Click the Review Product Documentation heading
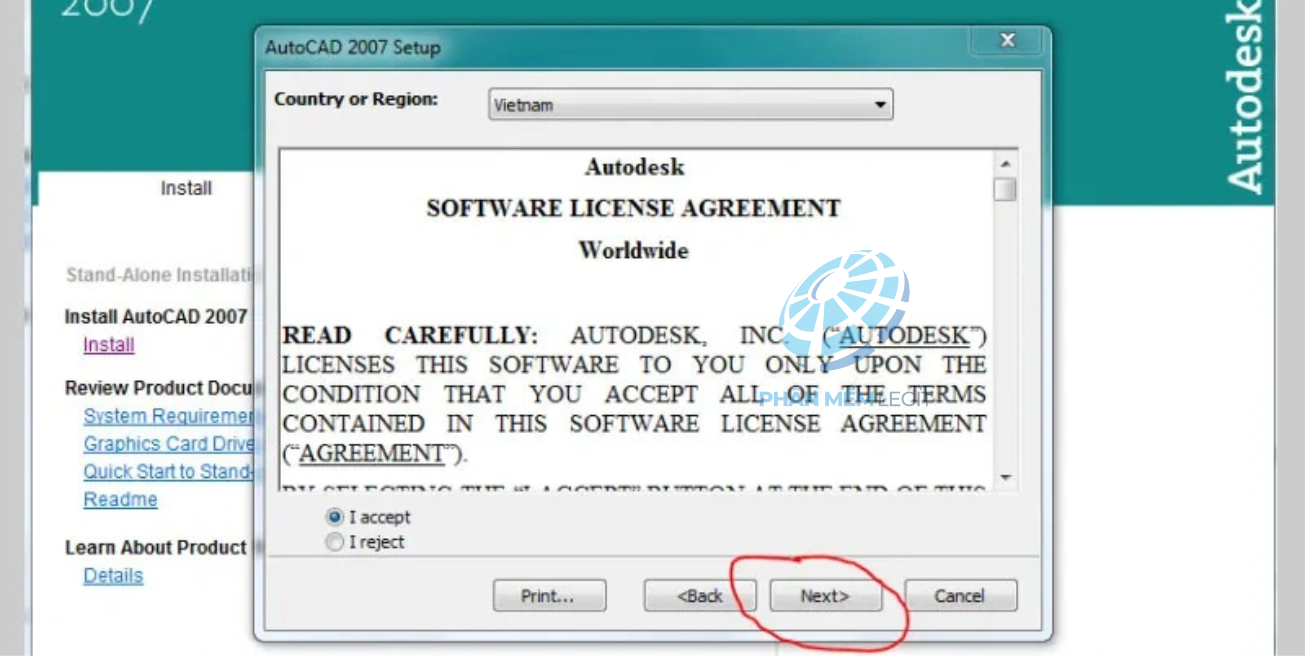 [x=160, y=388]
